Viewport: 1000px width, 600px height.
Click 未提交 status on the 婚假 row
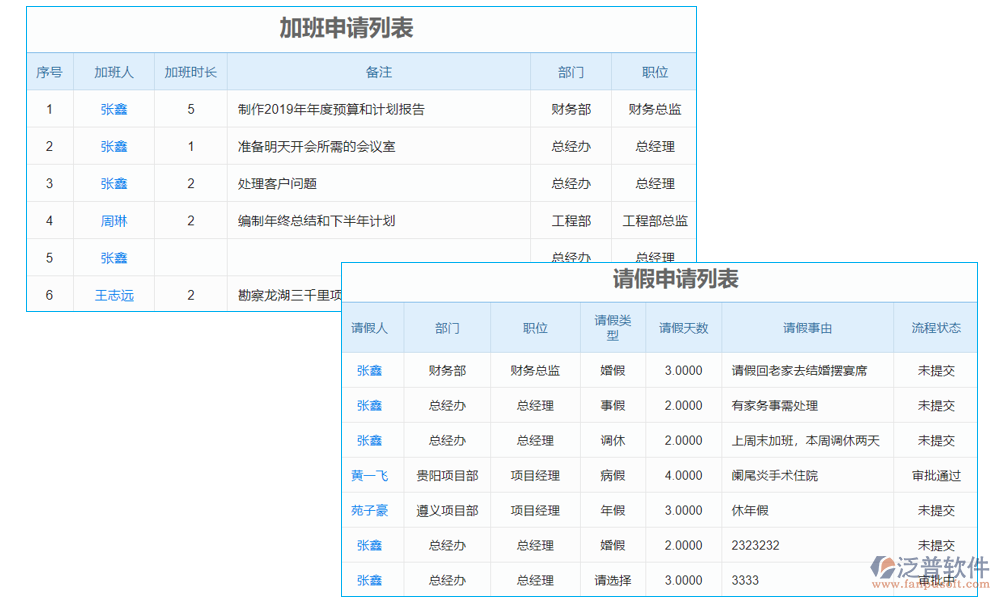[935, 370]
